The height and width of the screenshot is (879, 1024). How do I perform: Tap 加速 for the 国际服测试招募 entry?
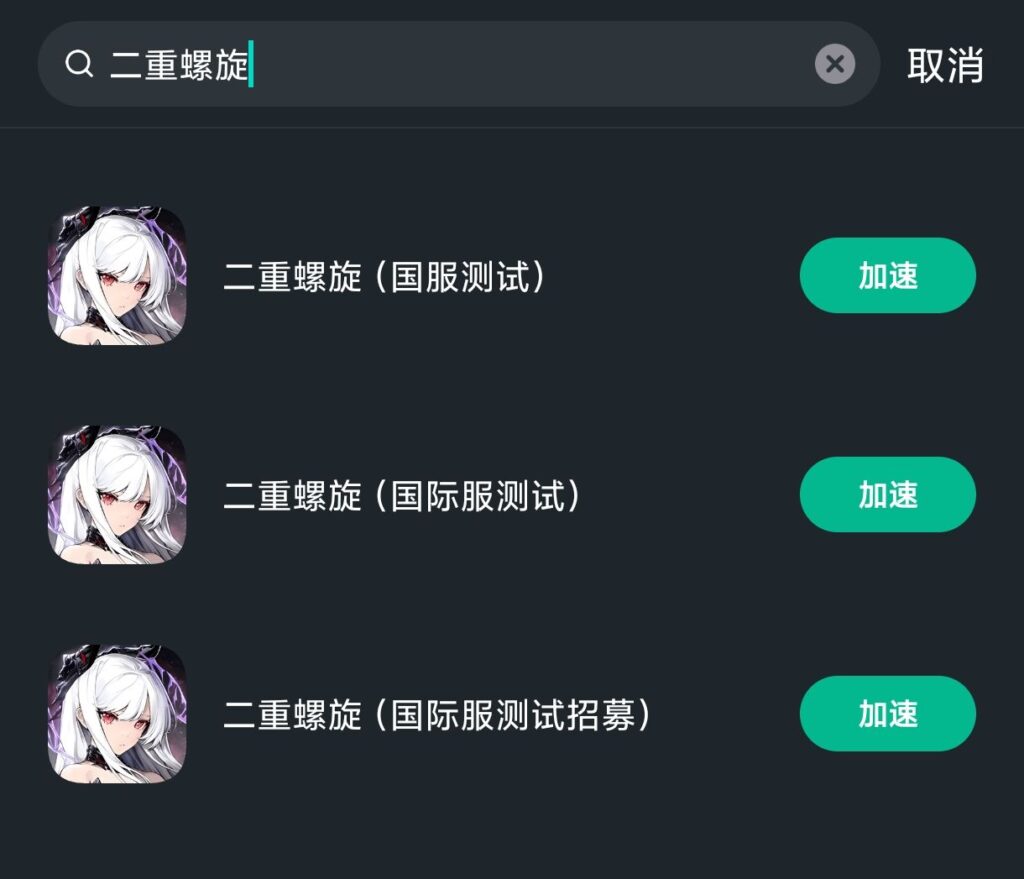888,714
